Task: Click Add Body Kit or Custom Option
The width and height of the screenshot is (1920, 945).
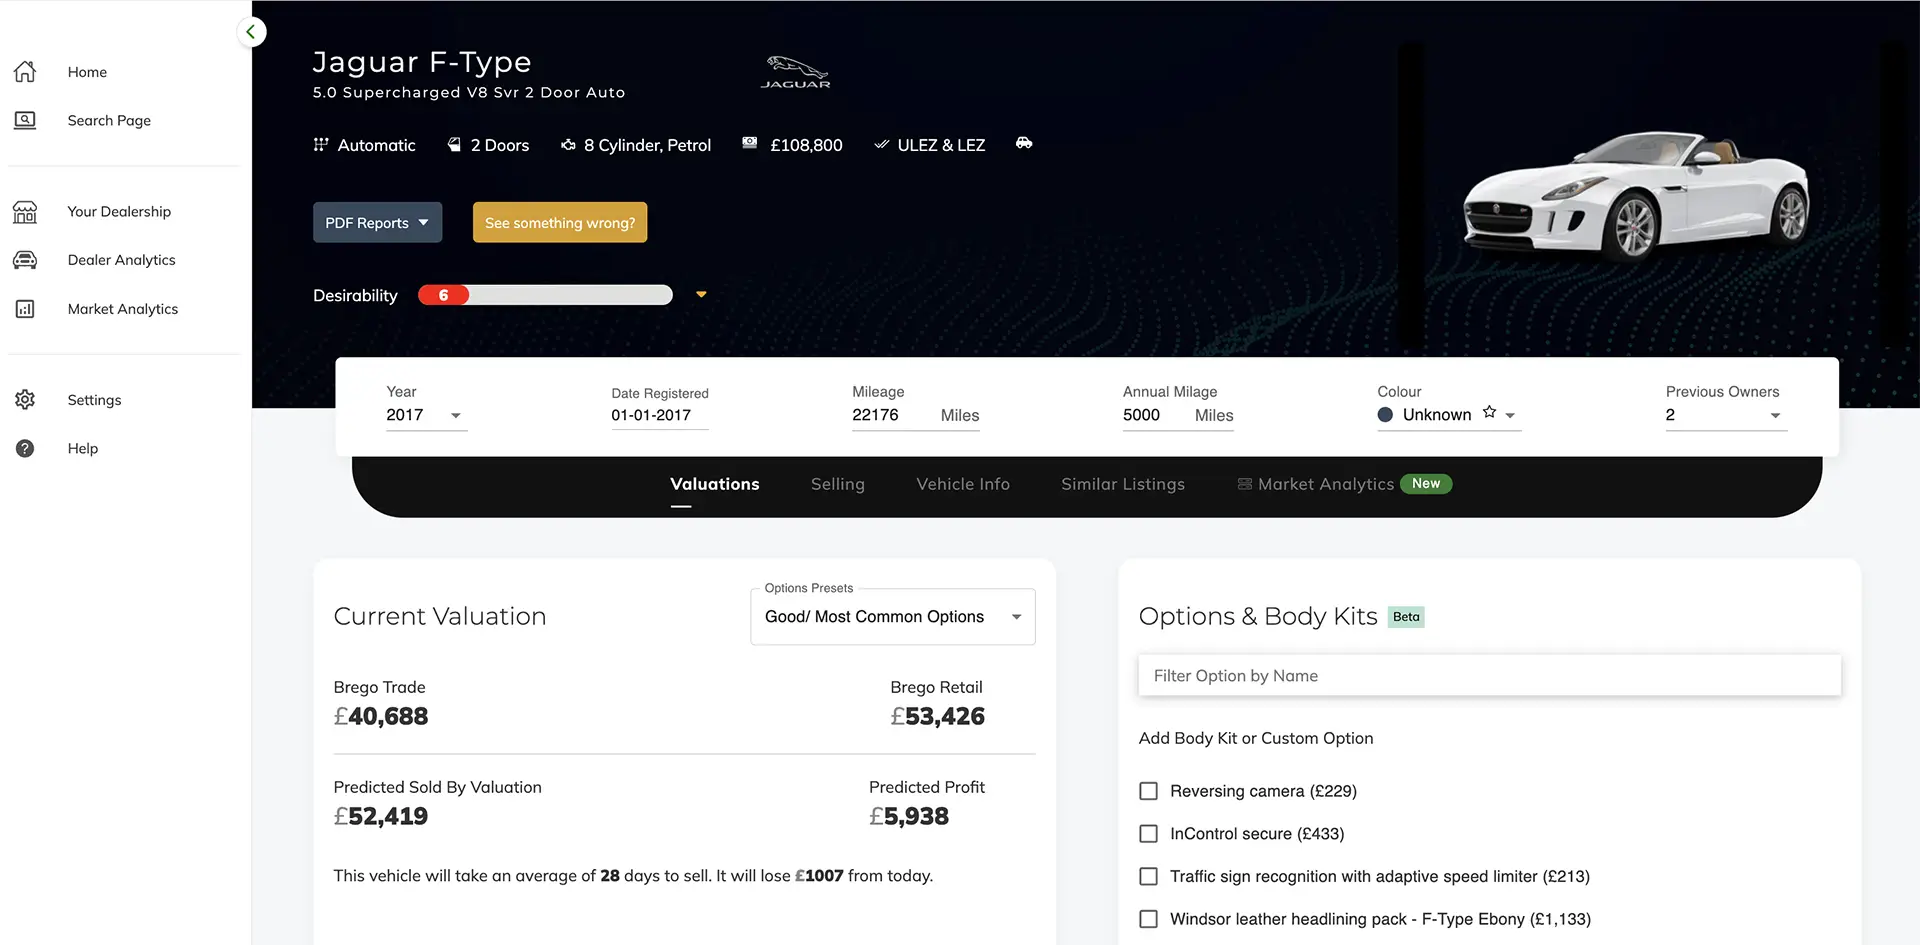Action: 1255,738
